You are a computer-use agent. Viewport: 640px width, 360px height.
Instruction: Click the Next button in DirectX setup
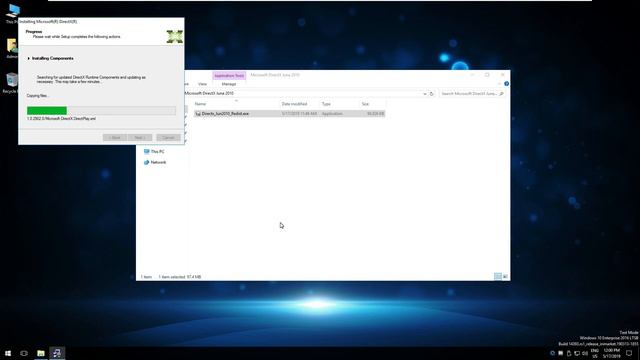coord(140,138)
